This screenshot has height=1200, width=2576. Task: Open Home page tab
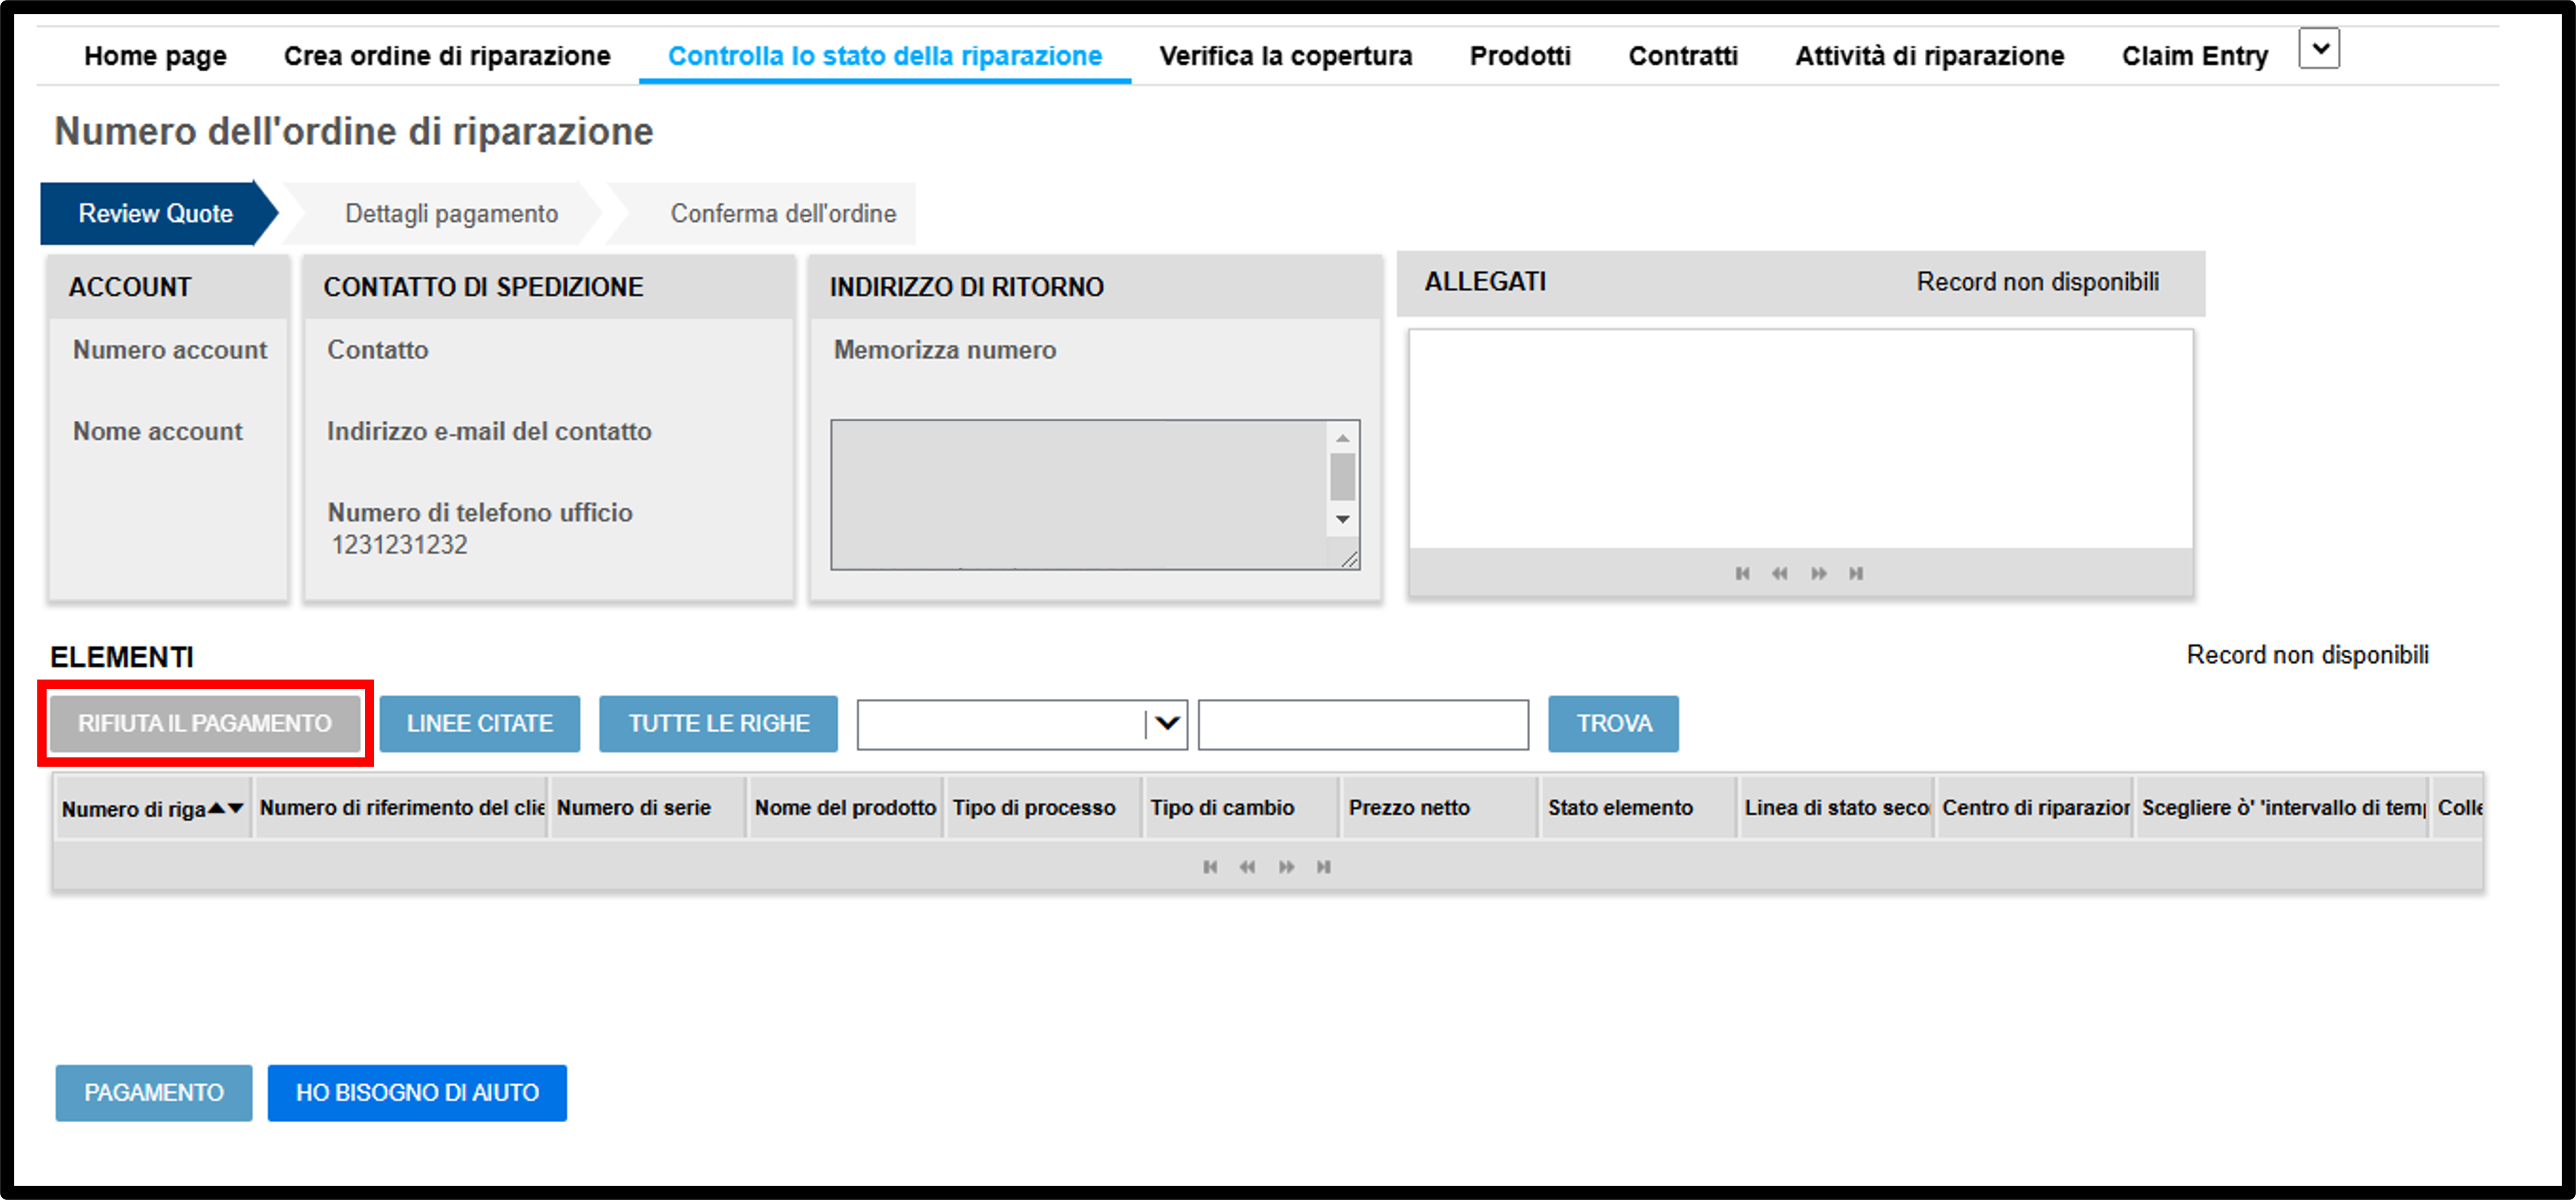tap(155, 56)
